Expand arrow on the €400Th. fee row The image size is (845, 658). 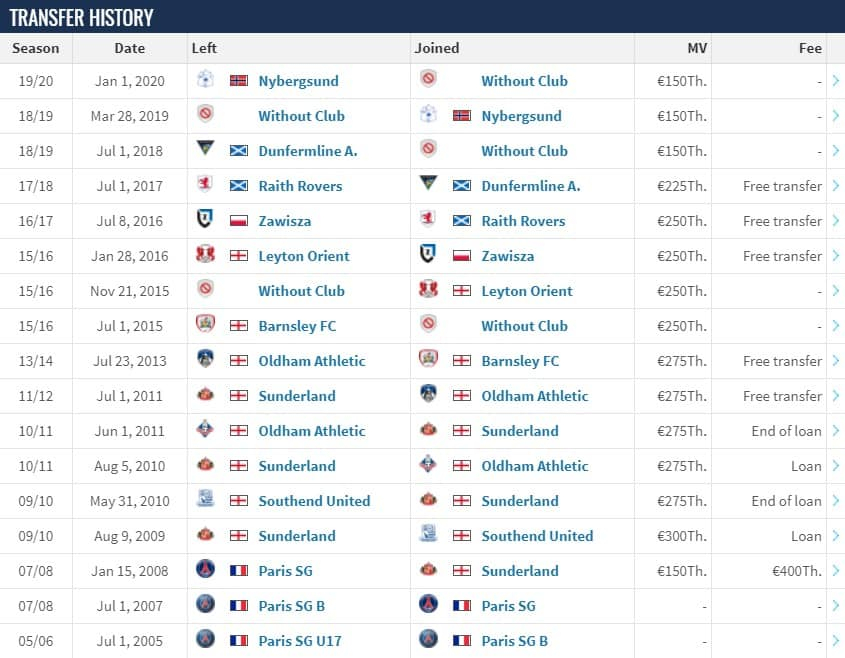click(835, 571)
